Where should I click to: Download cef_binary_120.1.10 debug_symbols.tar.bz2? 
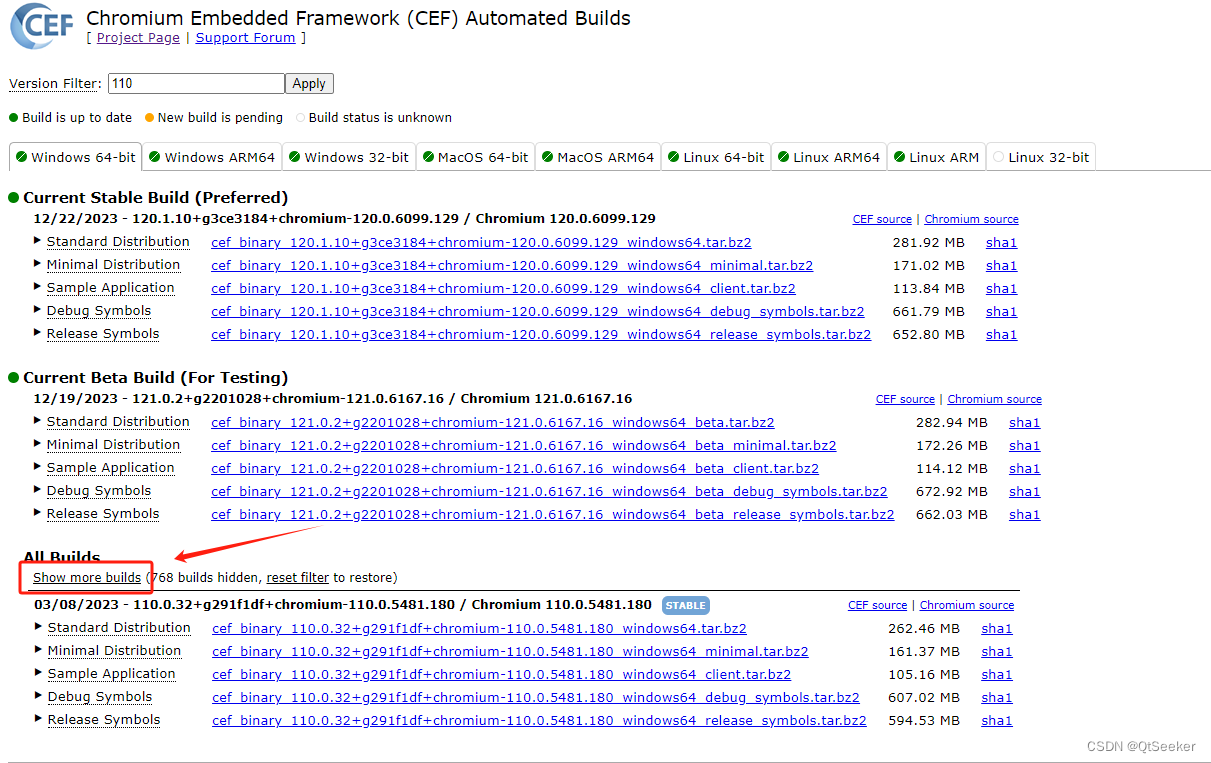tap(538, 312)
